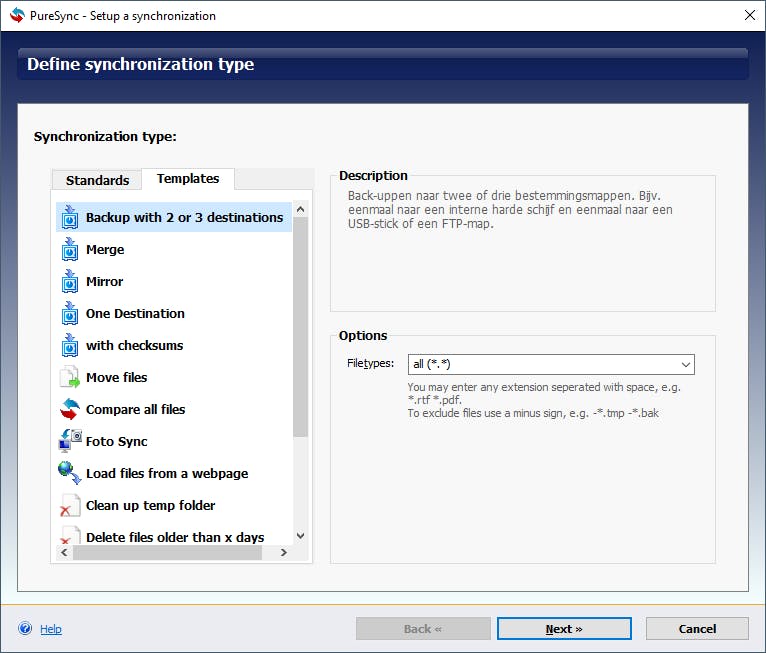Click the Merge template icon
This screenshot has width=766, height=653.
pyautogui.click(x=70, y=250)
